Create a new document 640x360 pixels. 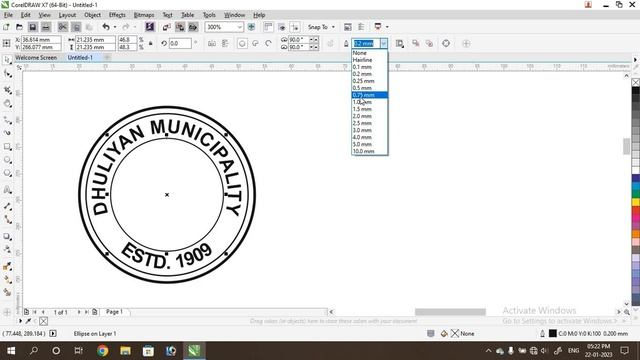[6, 27]
